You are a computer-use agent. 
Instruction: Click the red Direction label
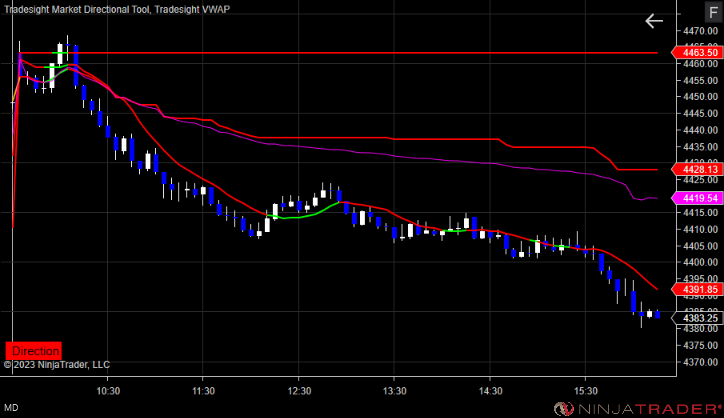[33, 351]
